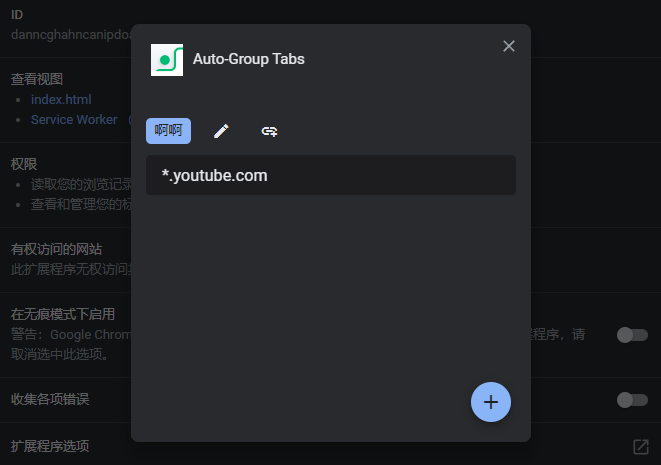The image size is (661, 465).
Task: Click the *.youtube.com rule field
Action: (x=330, y=175)
